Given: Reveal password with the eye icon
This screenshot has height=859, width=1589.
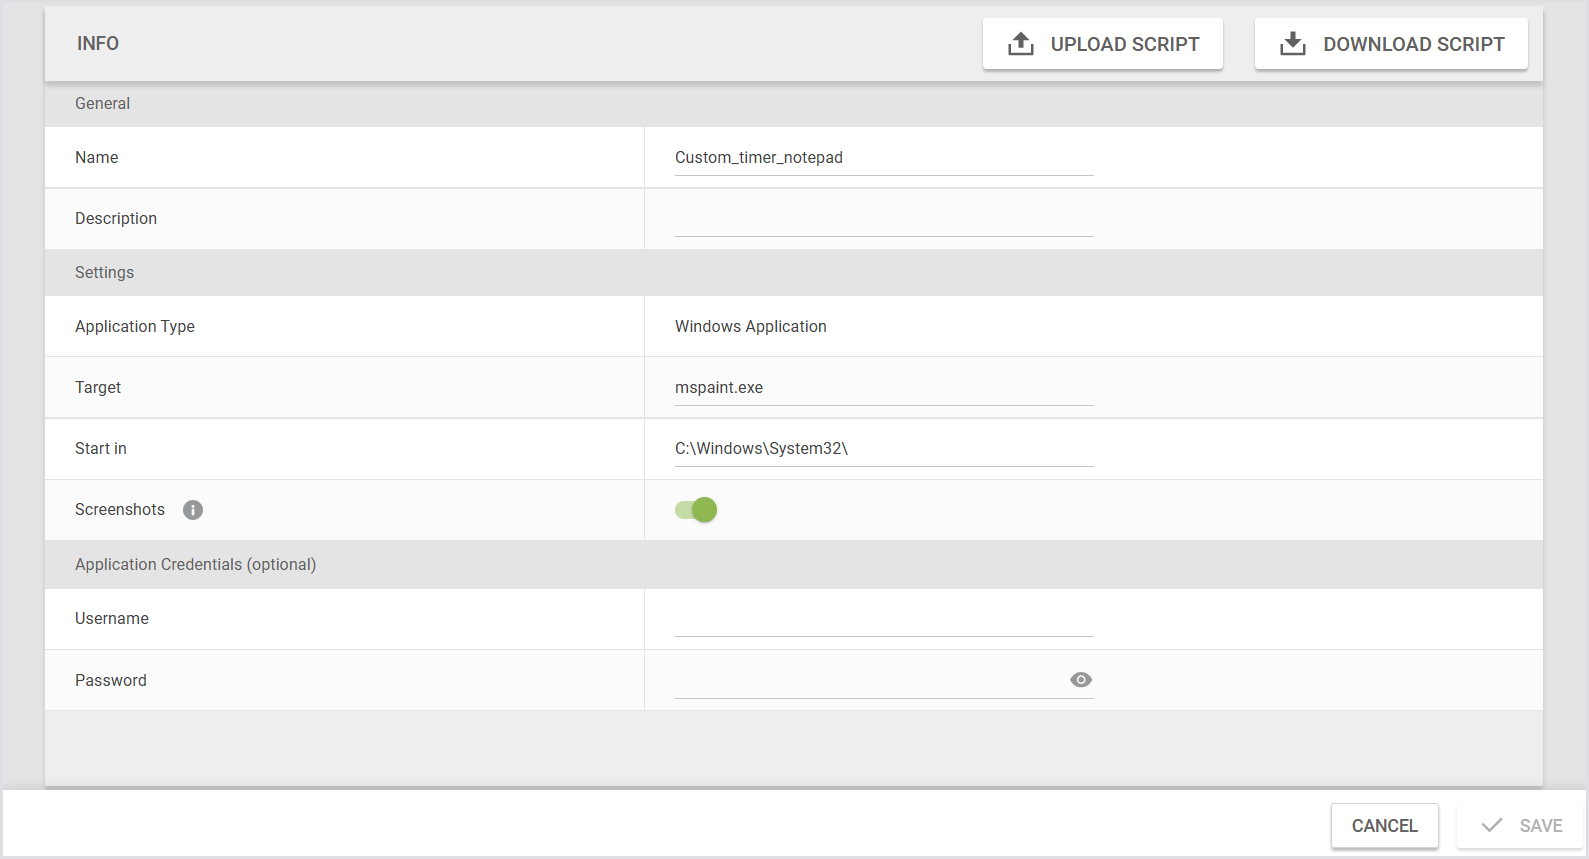Looking at the screenshot, I should pyautogui.click(x=1080, y=680).
